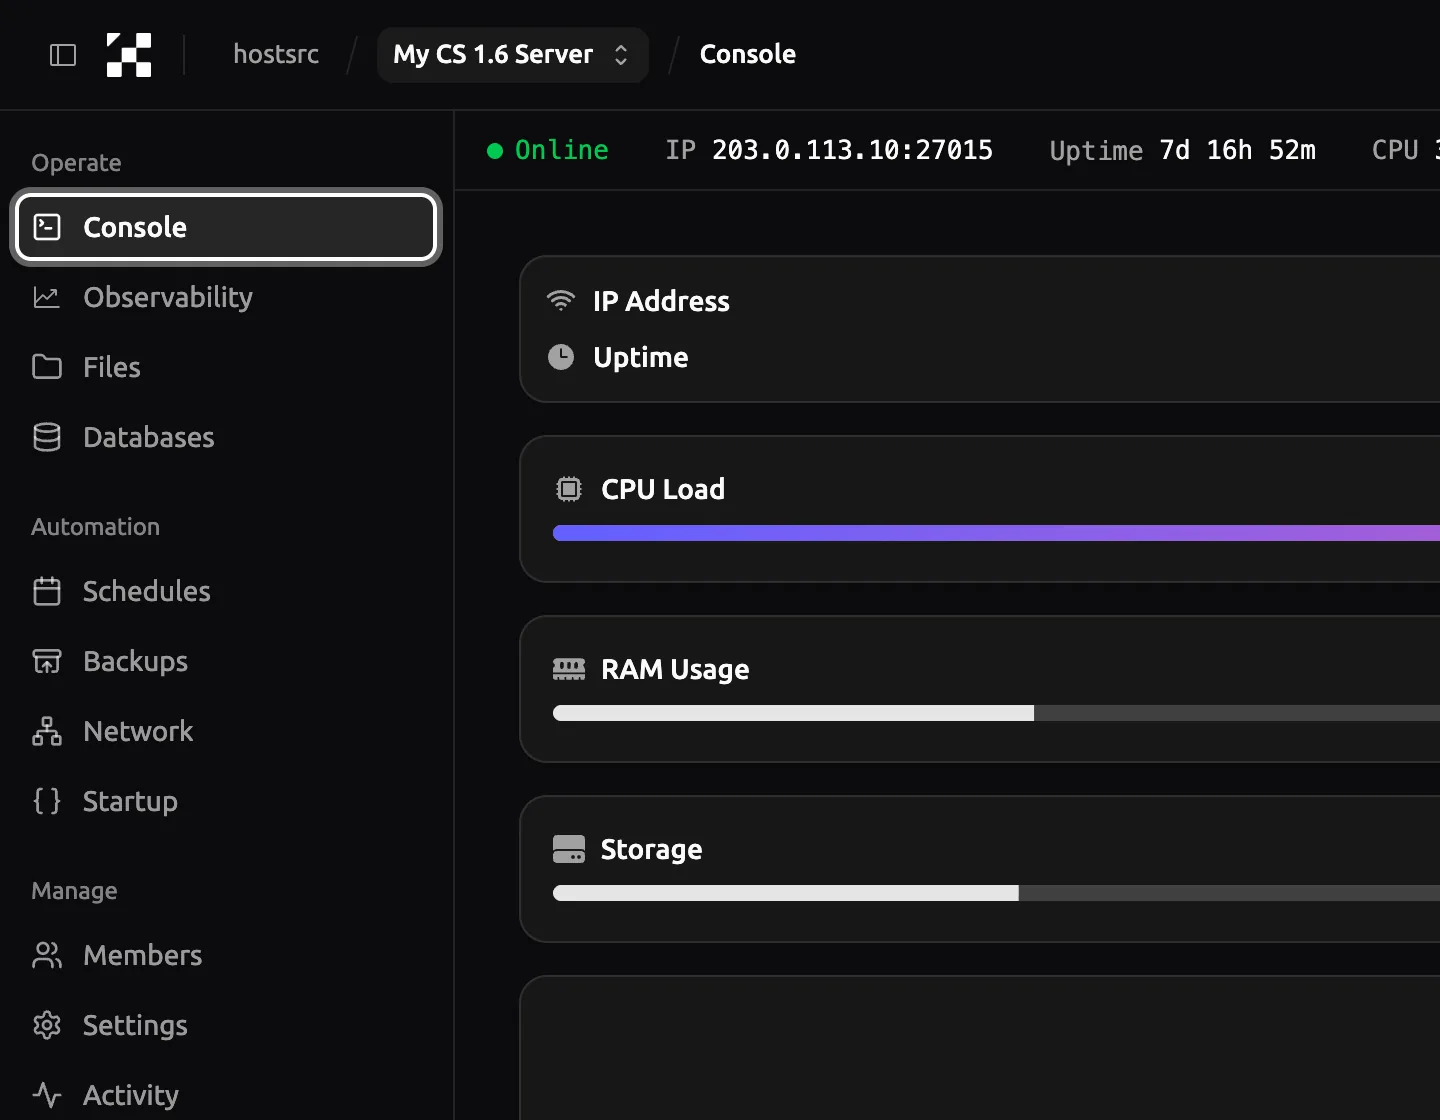
Task: Open the hostsrc breadcrumb link
Action: click(x=276, y=54)
